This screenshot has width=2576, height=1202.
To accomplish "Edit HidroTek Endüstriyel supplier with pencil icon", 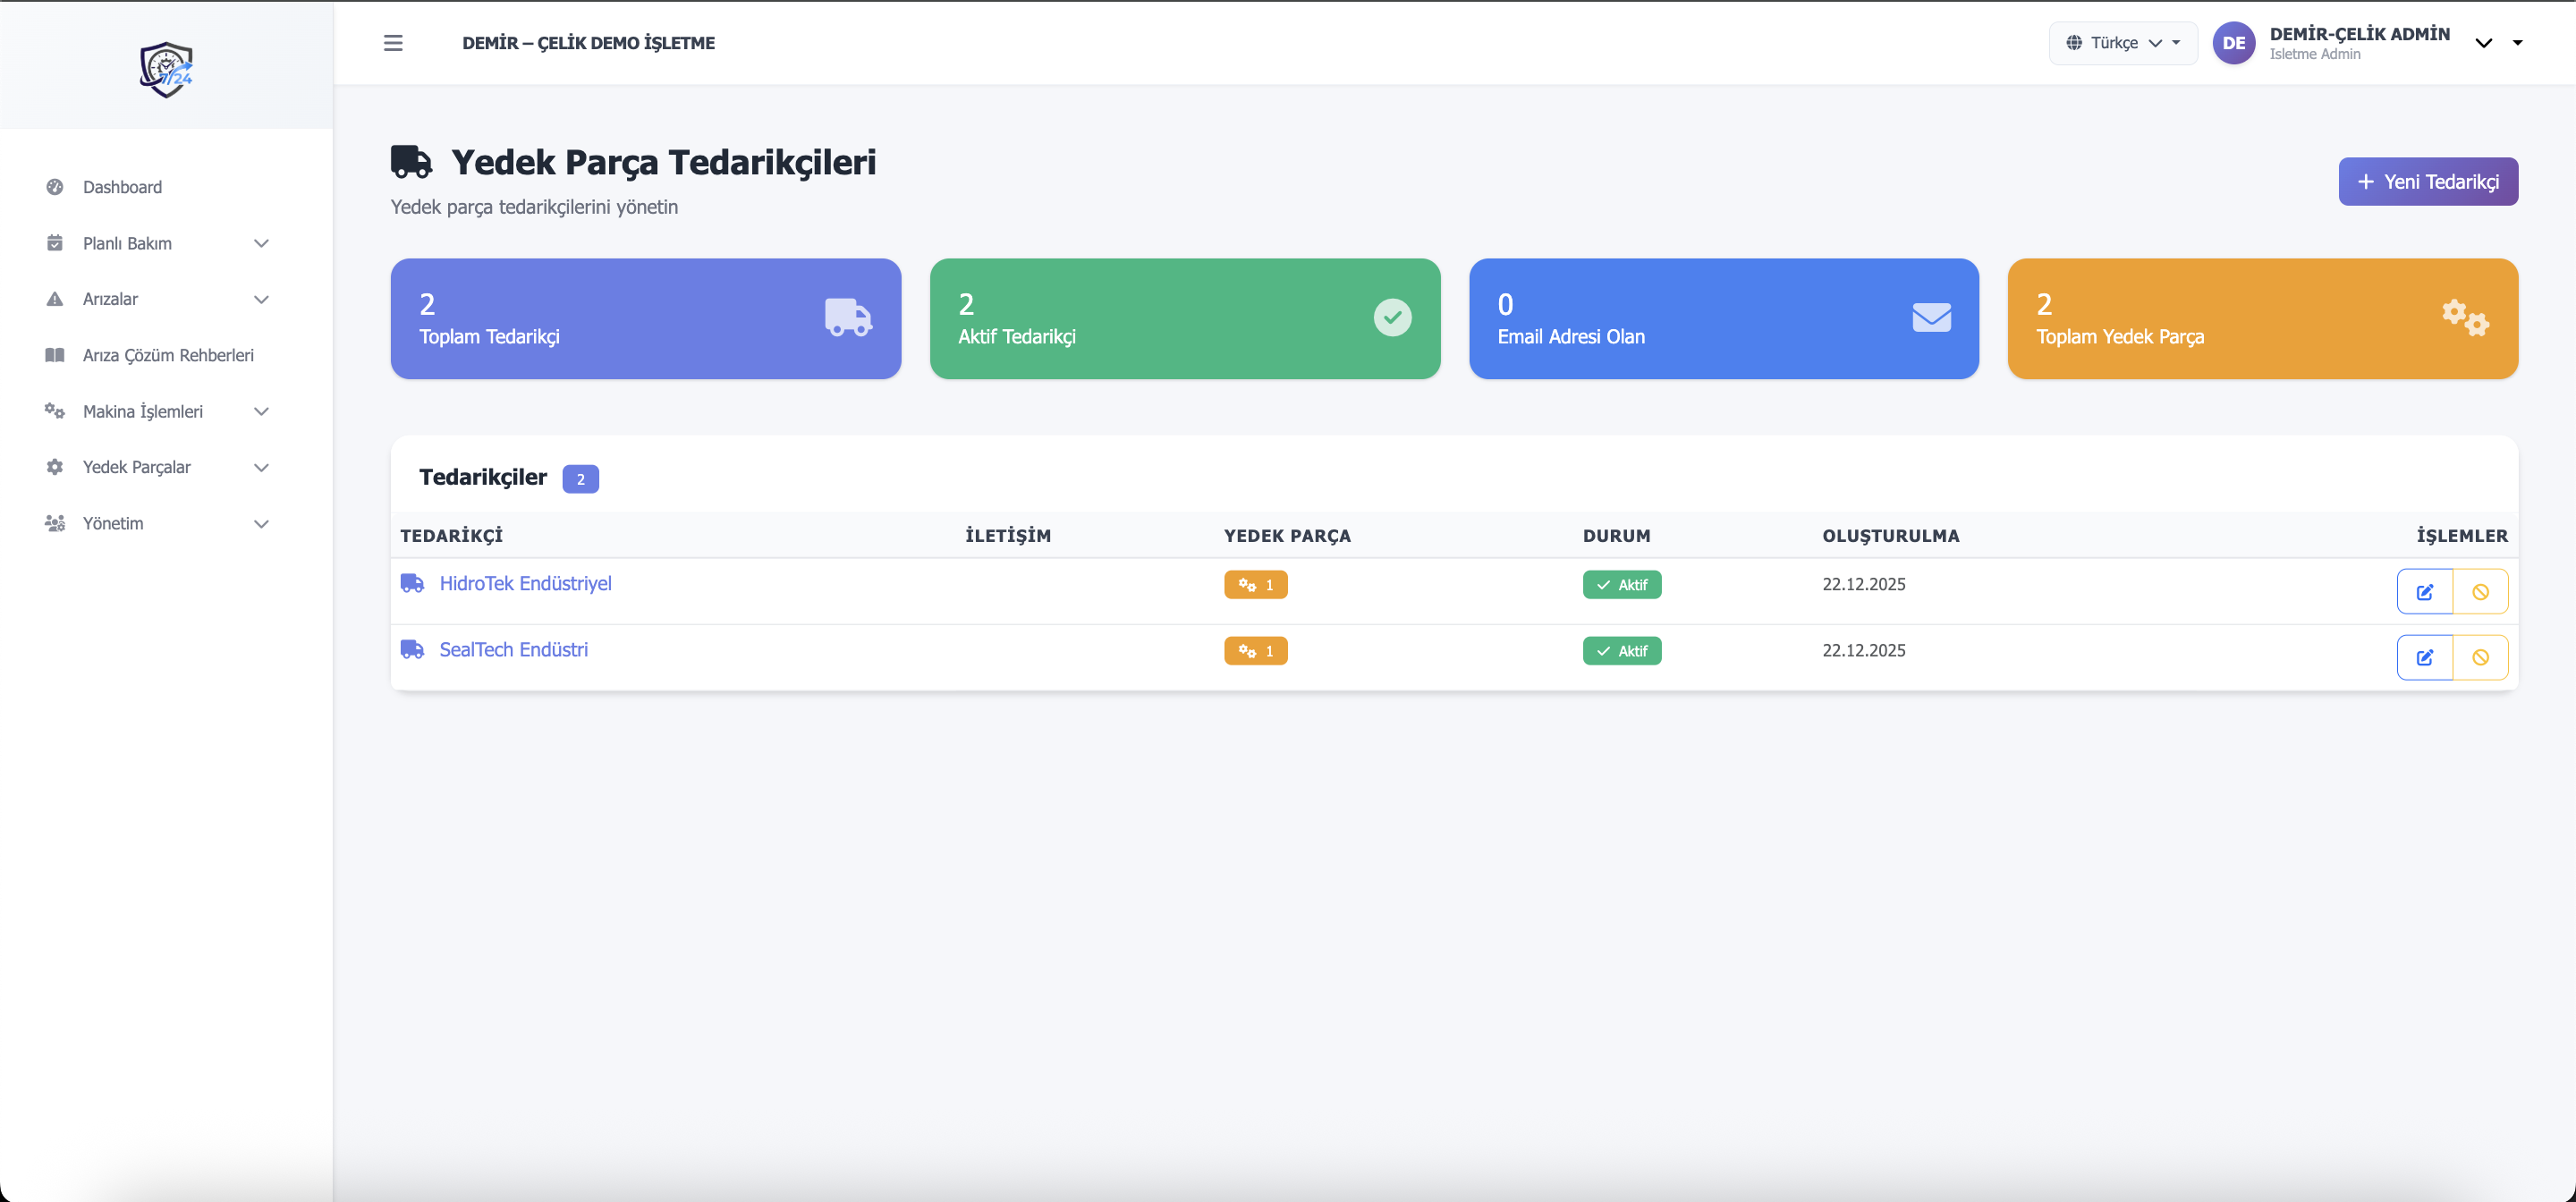I will tap(2424, 591).
